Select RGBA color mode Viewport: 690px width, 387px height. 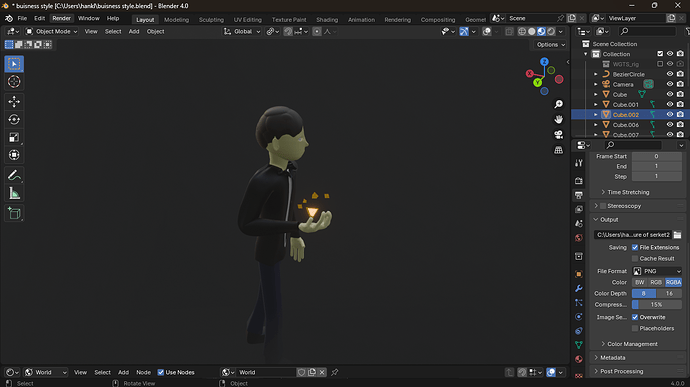coord(673,282)
